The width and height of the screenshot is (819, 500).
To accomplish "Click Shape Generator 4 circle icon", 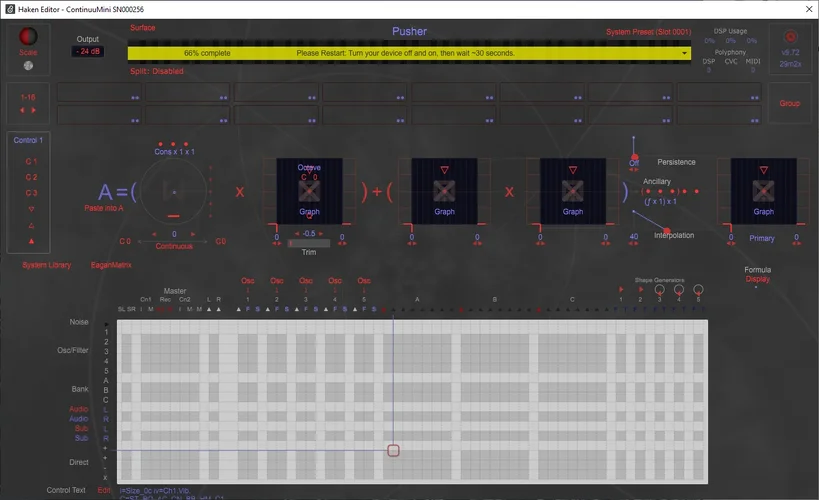I will pos(679,289).
